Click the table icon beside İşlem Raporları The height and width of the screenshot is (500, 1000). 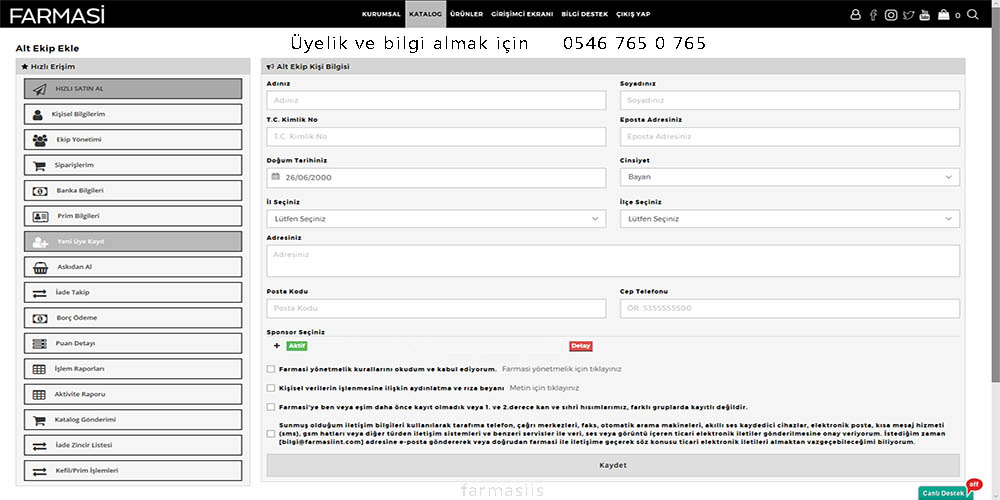click(x=40, y=369)
